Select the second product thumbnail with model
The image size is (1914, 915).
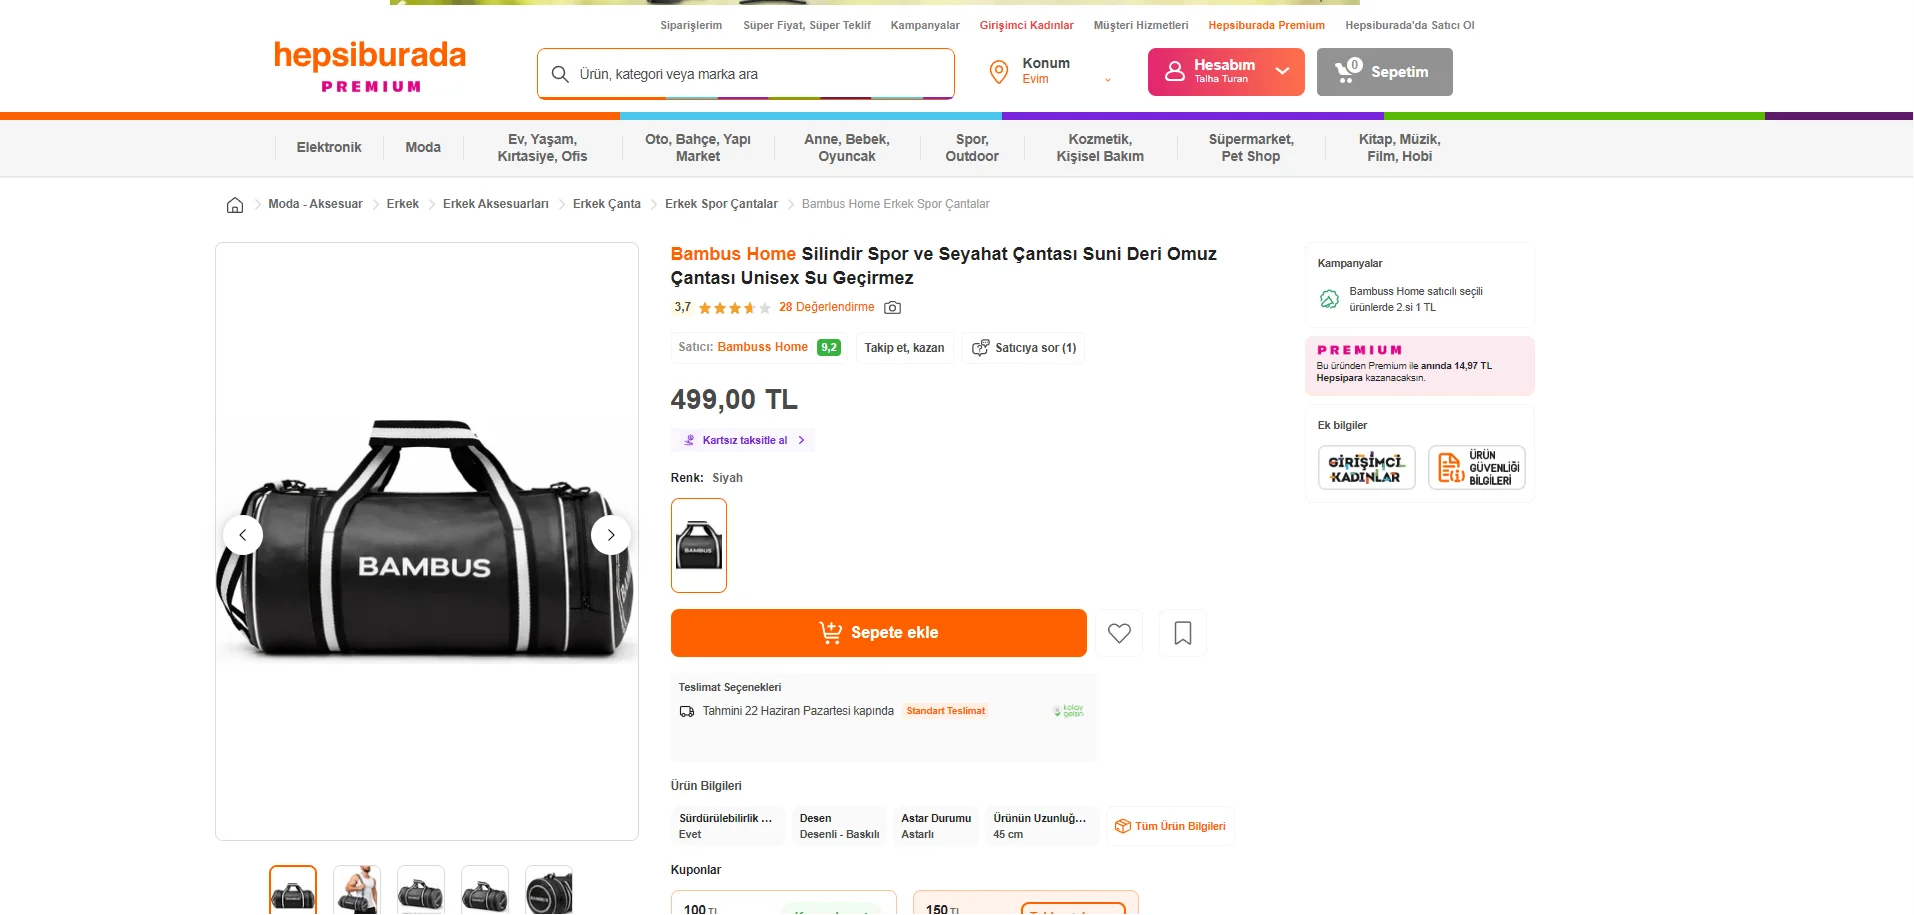click(x=357, y=890)
